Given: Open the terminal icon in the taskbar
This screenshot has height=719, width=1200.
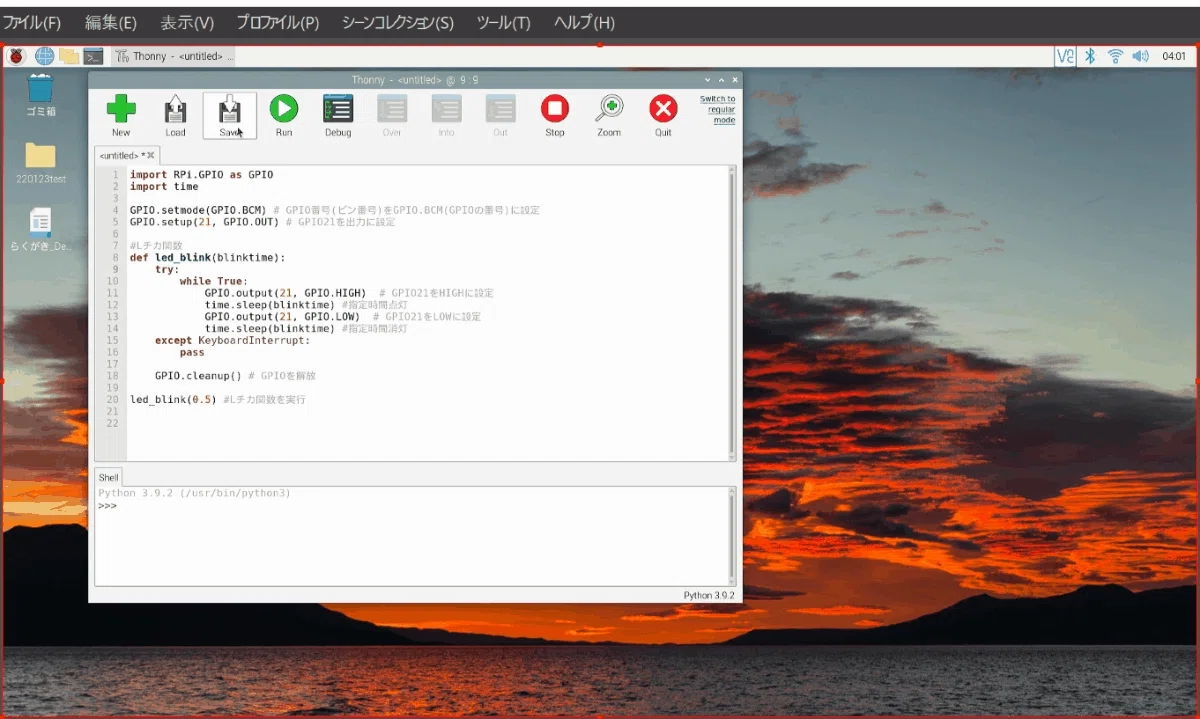Looking at the screenshot, I should coord(94,56).
